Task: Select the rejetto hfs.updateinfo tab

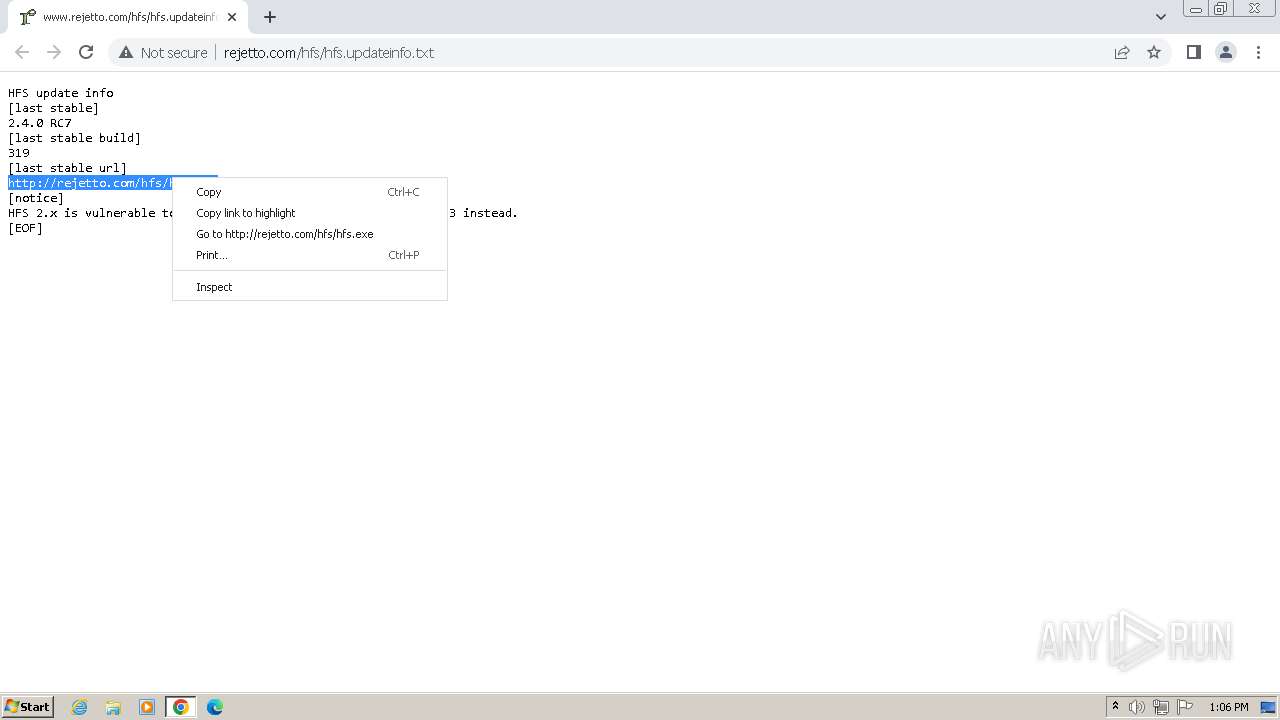Action: (x=127, y=17)
